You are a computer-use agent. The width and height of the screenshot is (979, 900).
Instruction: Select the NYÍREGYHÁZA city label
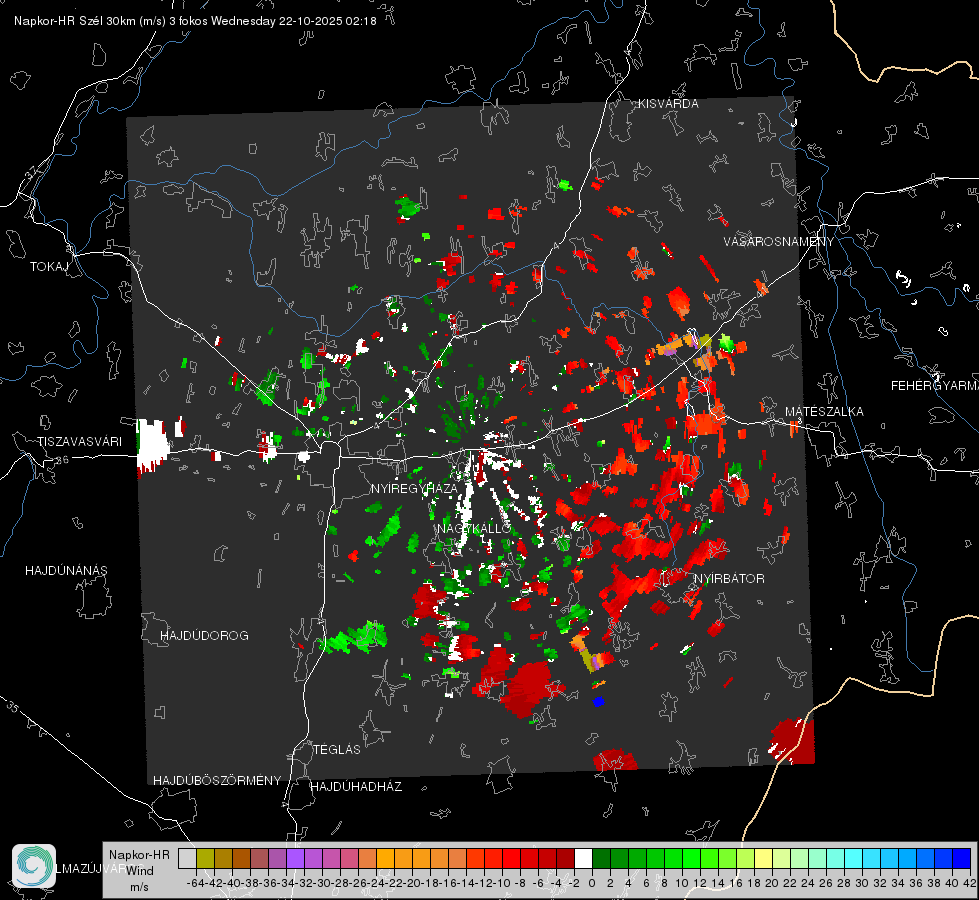pyautogui.click(x=414, y=488)
